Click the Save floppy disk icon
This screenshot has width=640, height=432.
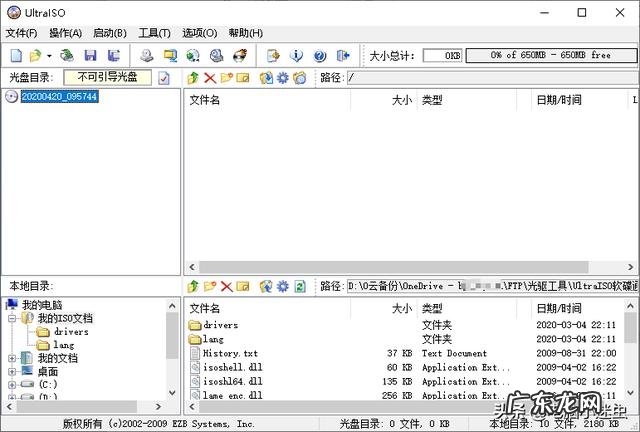point(90,55)
